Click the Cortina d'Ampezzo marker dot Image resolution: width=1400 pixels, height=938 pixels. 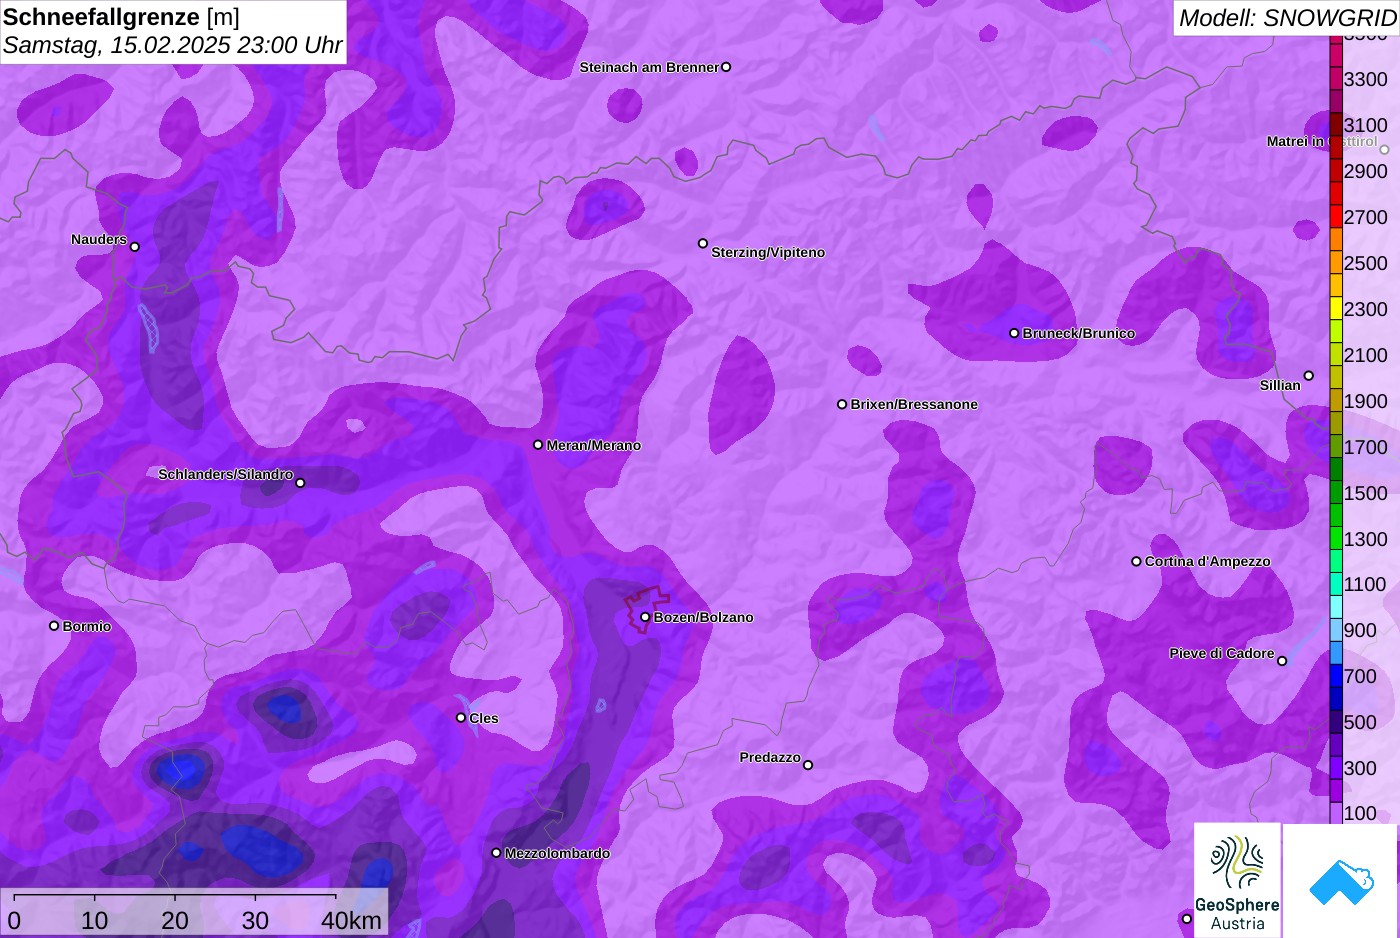click(x=1136, y=561)
